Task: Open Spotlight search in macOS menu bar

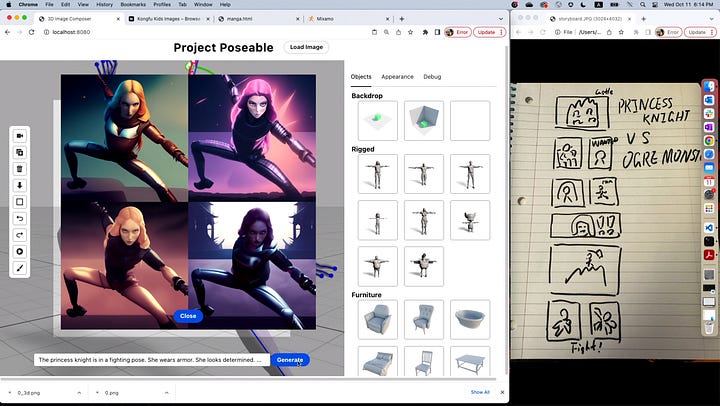Action: [x=642, y=5]
